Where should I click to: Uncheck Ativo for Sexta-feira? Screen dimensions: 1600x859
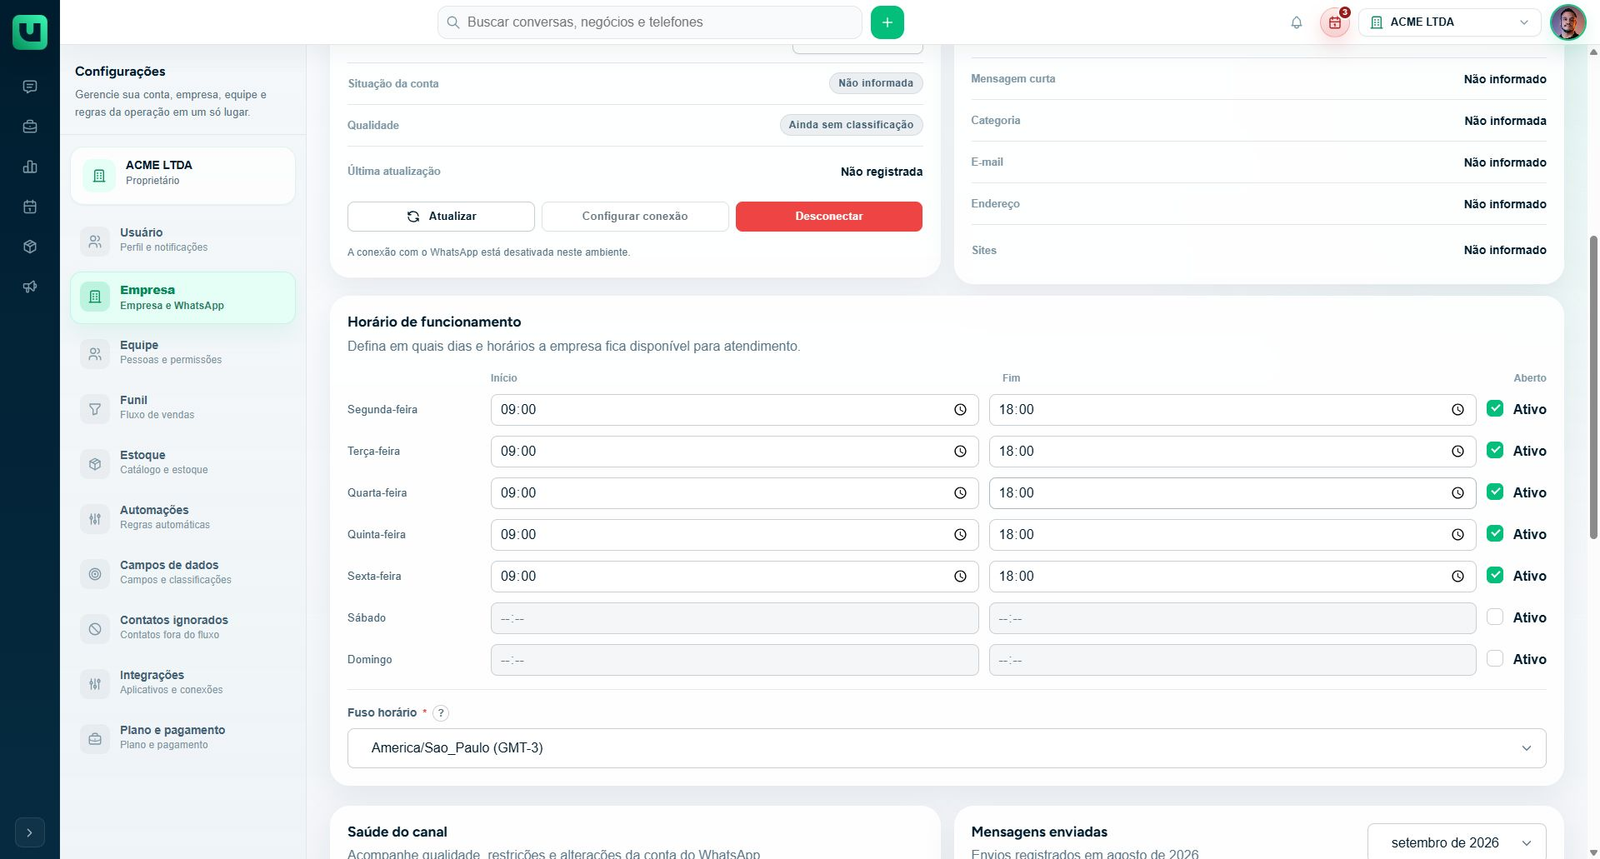[1495, 576]
